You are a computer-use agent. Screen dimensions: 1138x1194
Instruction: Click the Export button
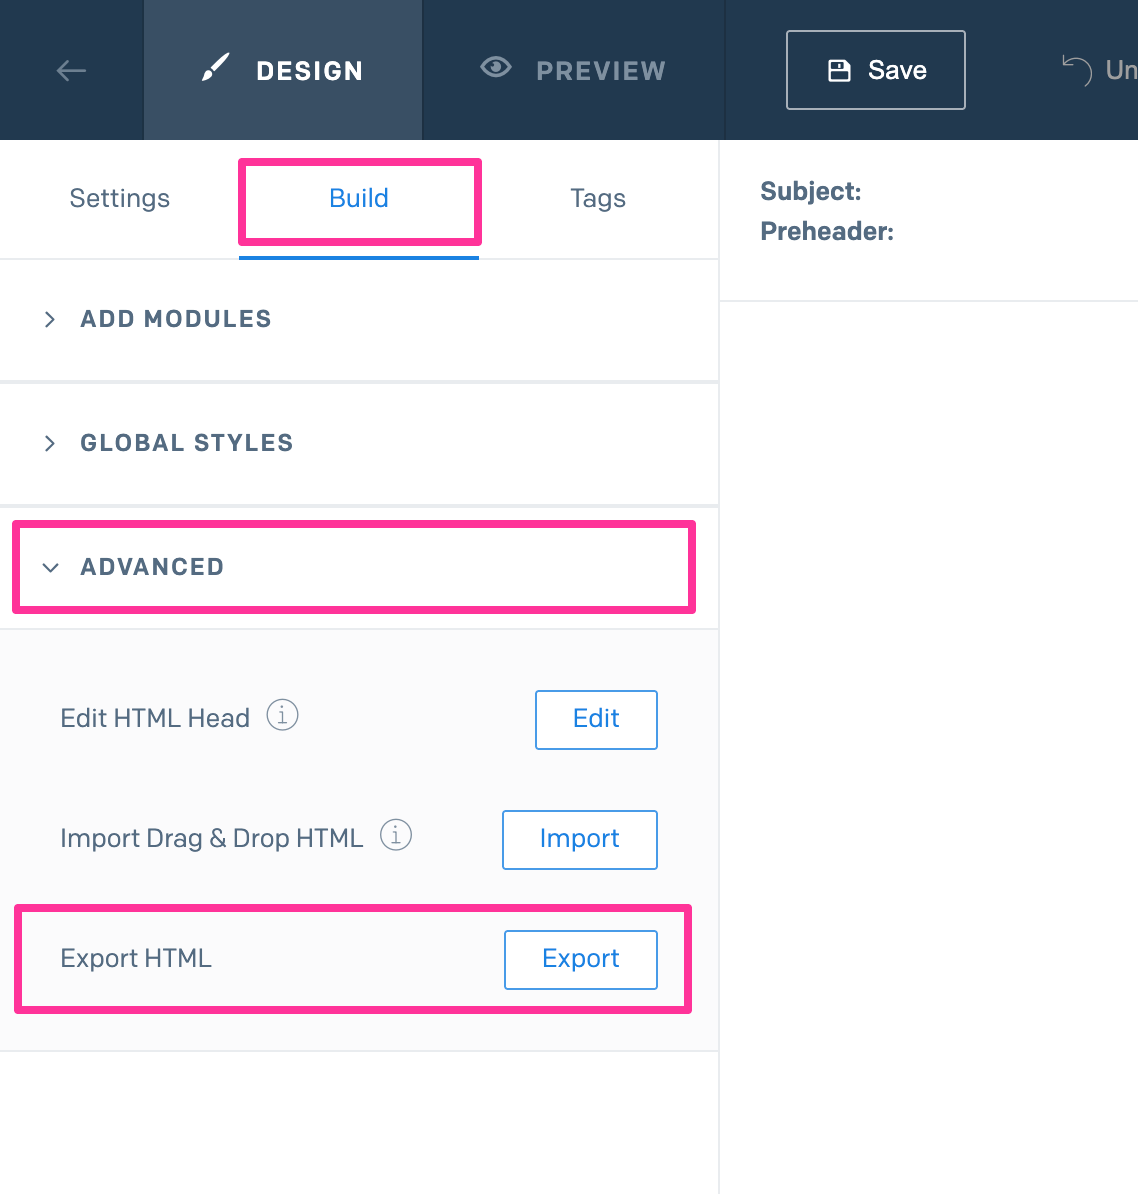[x=581, y=959]
